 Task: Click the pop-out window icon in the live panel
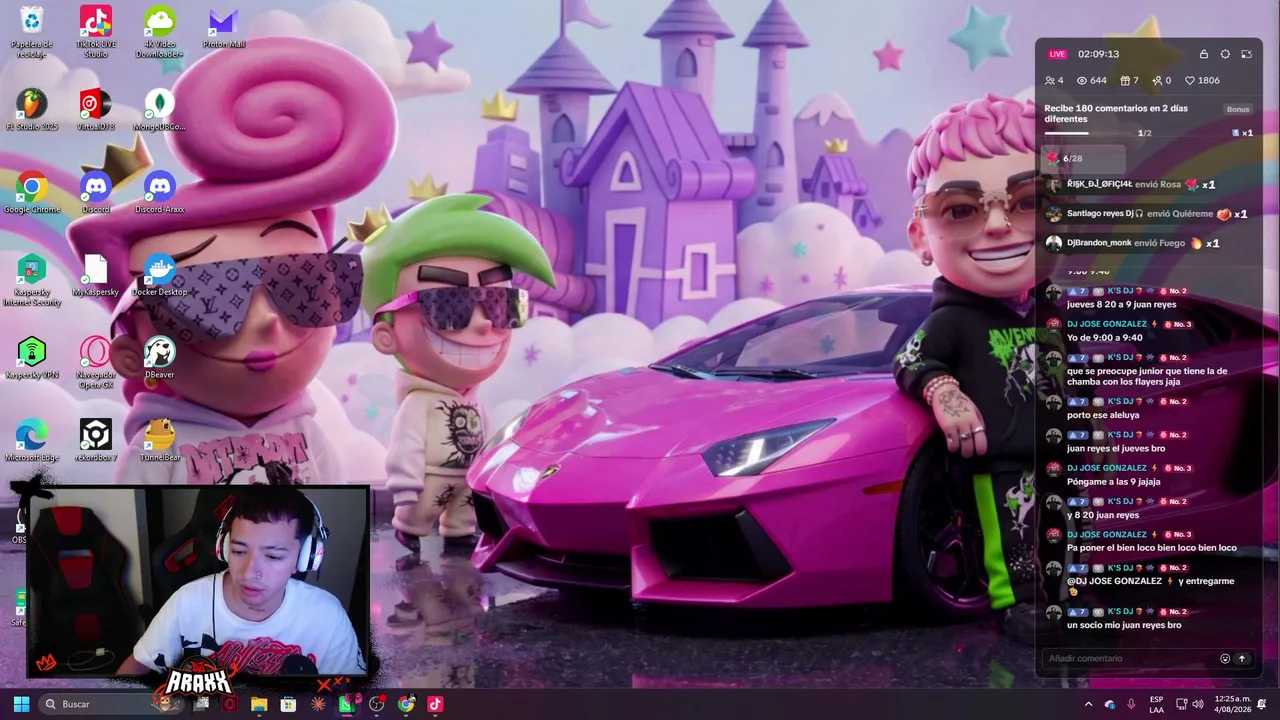[1247, 54]
